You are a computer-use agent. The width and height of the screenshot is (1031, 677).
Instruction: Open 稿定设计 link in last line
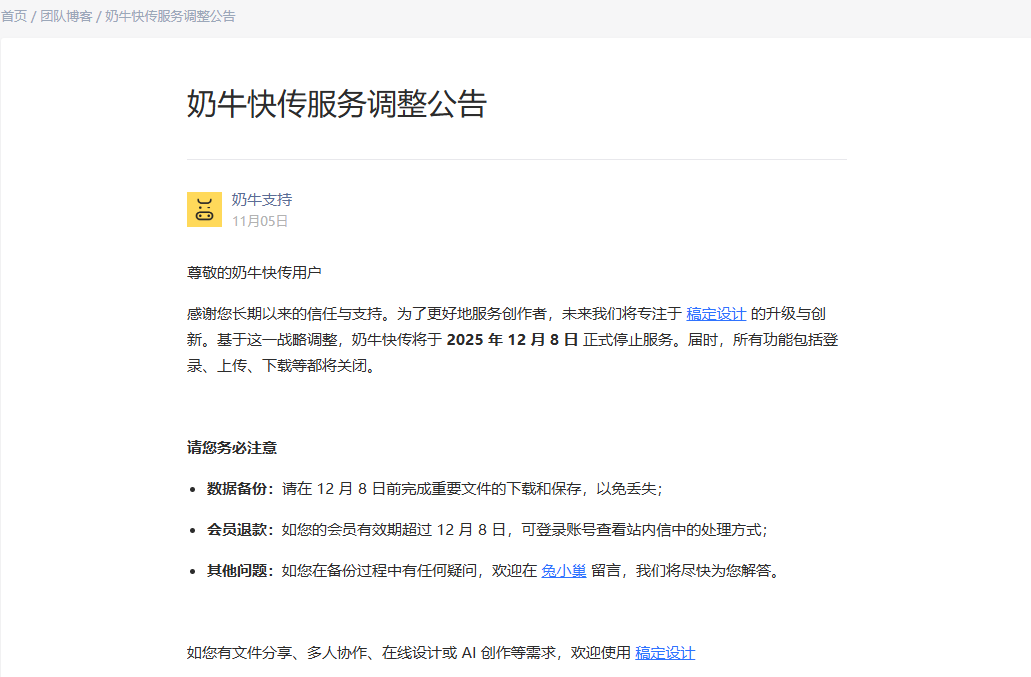pyautogui.click(x=665, y=653)
